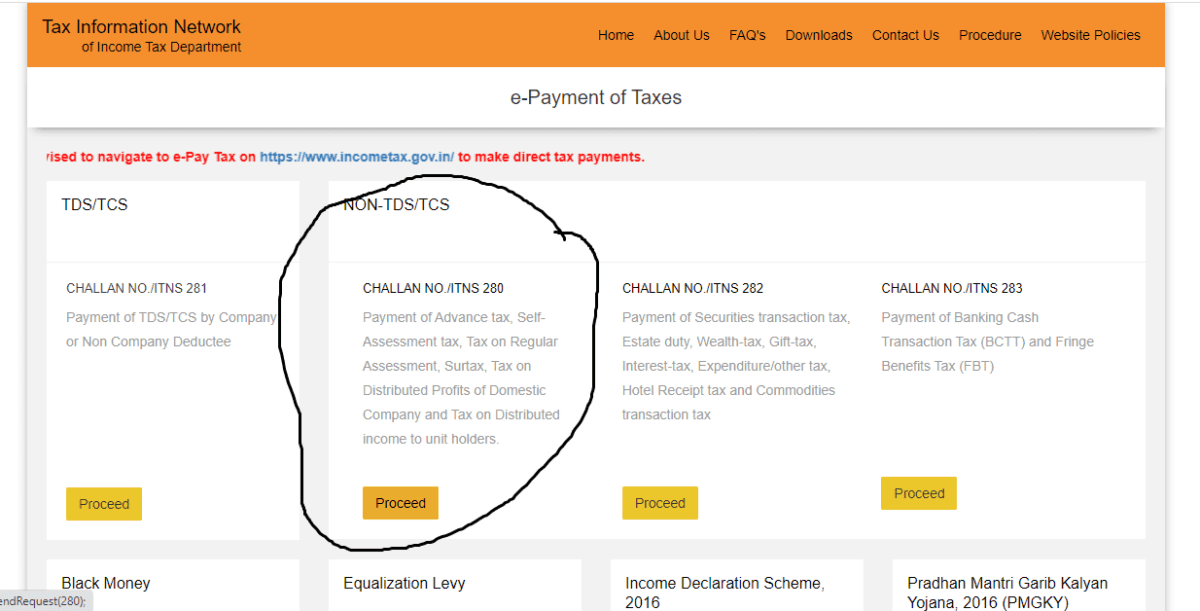
Task: Click Proceed under CHALLAN NO./ITNS 281
Action: 103,503
